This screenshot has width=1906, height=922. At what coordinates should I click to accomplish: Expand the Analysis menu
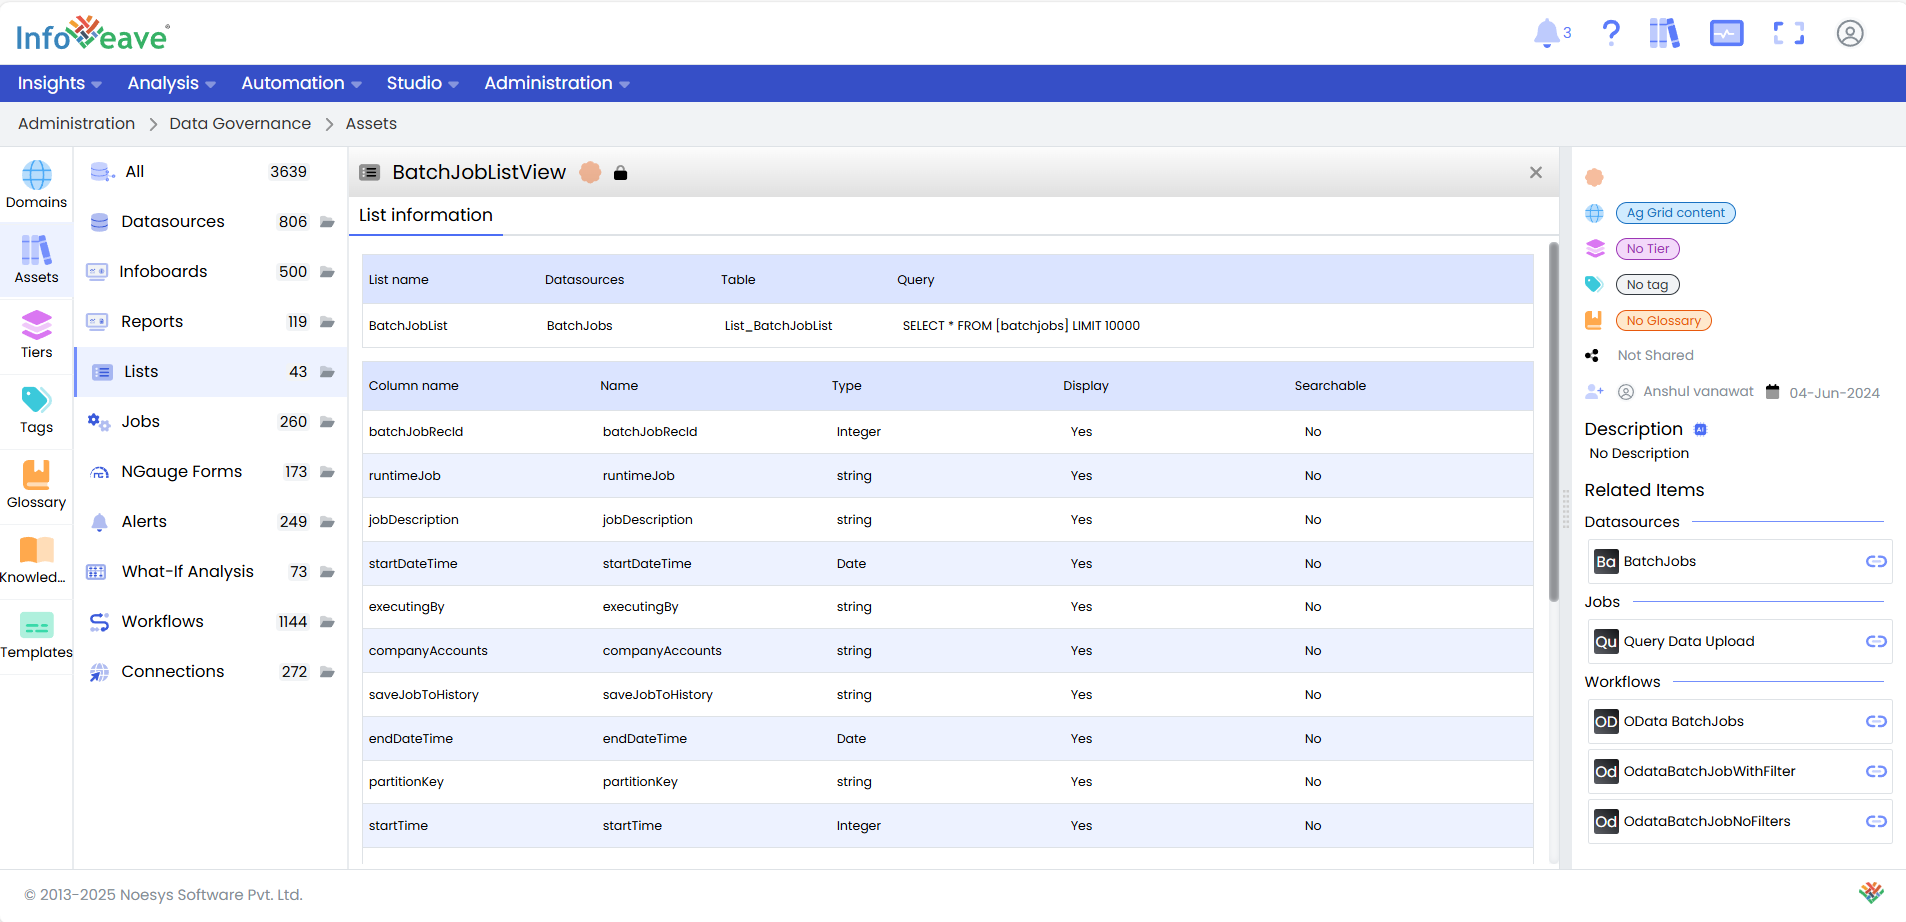(171, 83)
